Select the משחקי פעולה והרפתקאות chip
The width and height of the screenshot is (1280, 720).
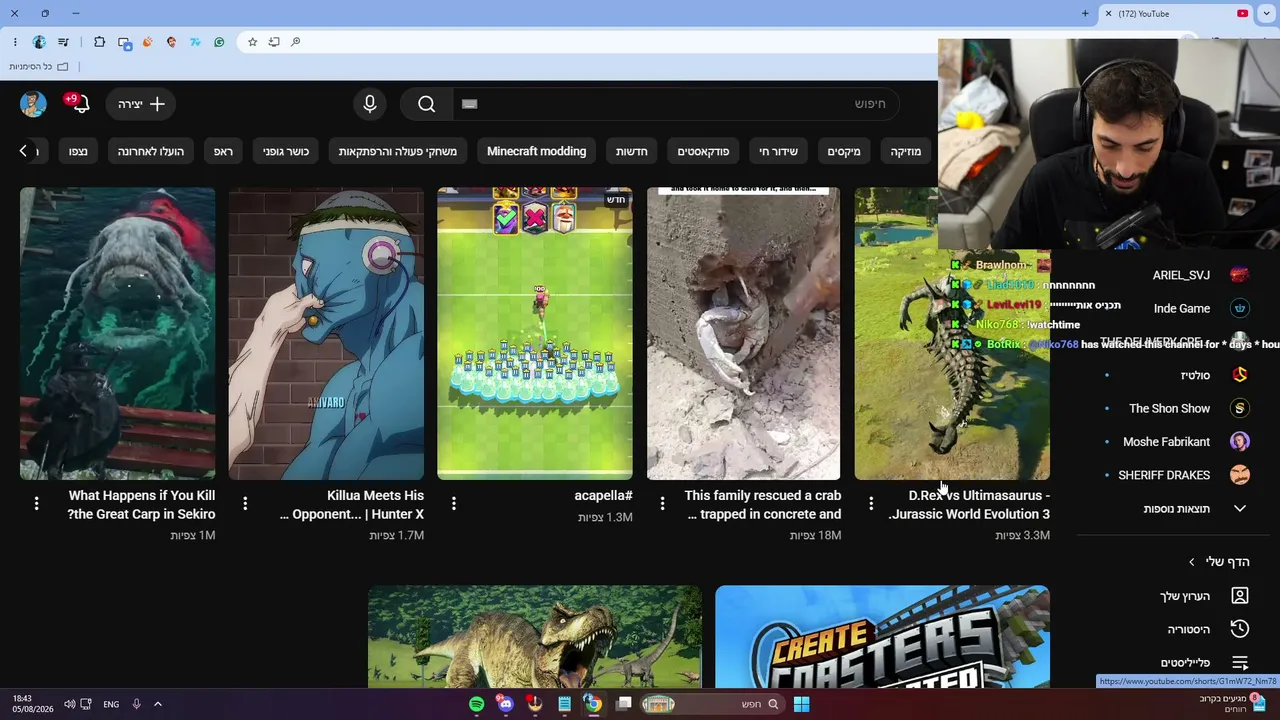pos(398,151)
